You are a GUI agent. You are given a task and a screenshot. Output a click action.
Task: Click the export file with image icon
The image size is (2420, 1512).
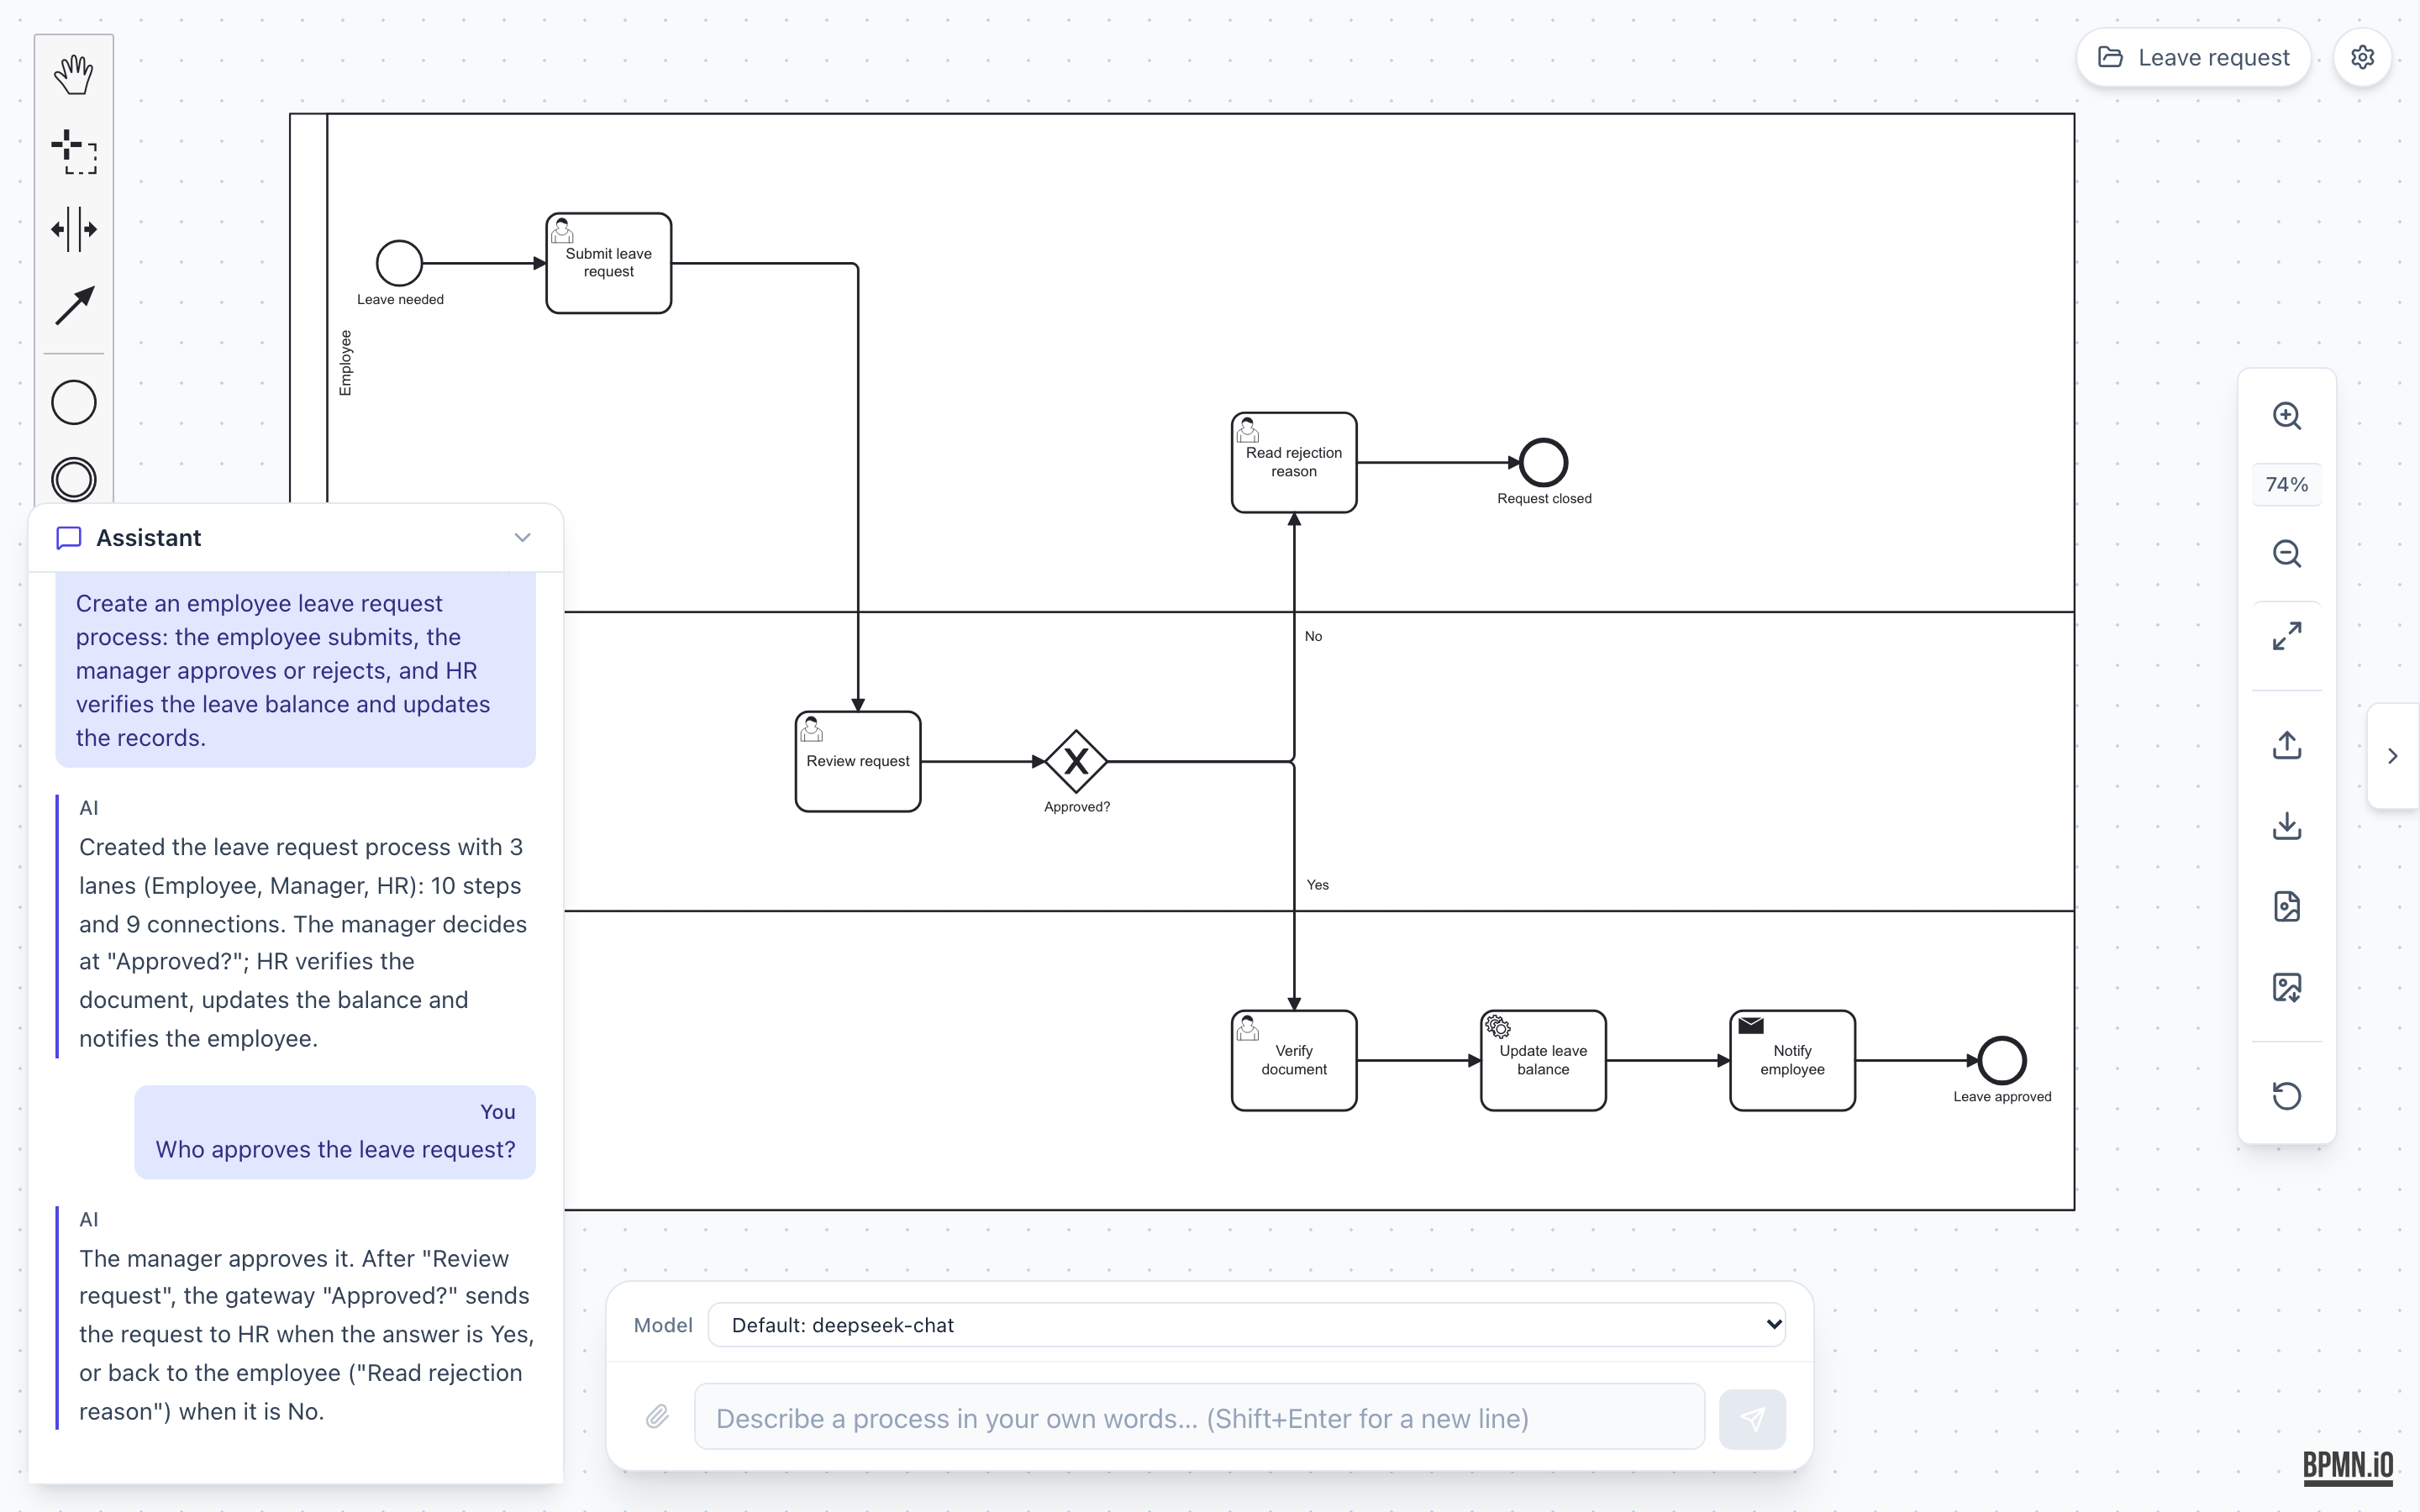(2286, 907)
